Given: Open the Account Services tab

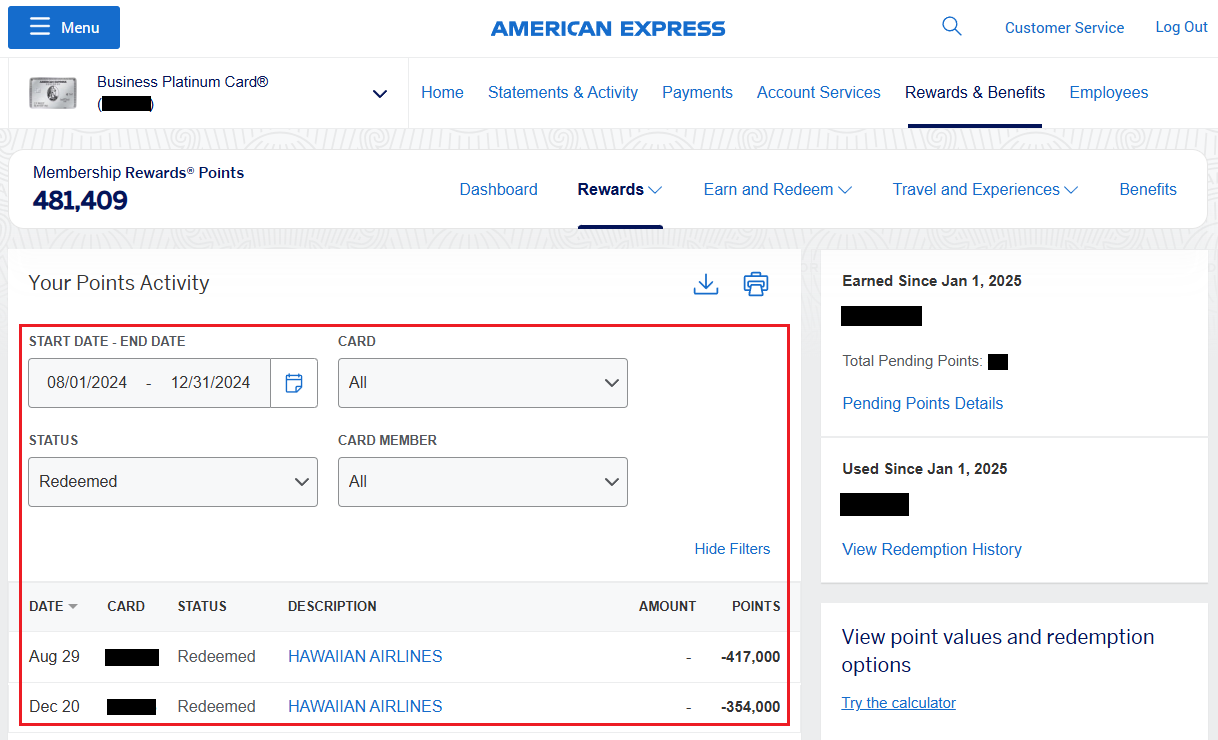Looking at the screenshot, I should [x=819, y=92].
